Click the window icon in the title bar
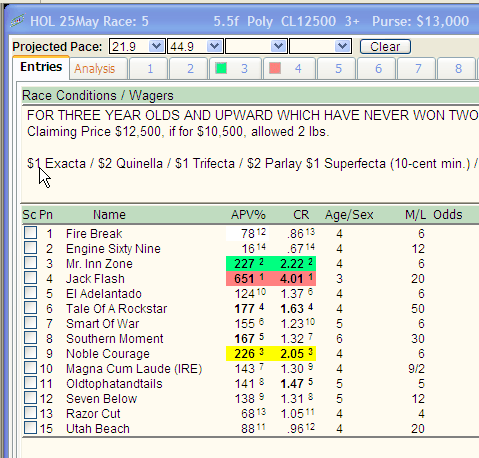479x458 pixels. (18, 21)
